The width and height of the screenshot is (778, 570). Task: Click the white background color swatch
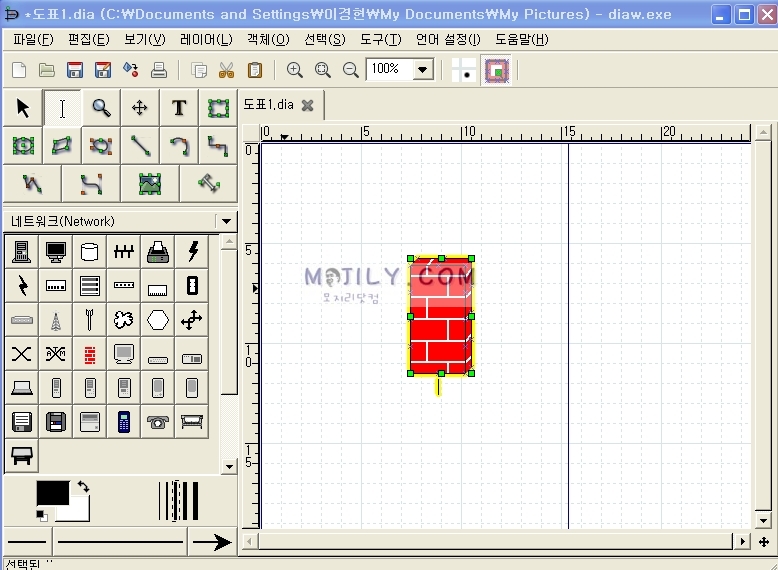click(x=77, y=512)
